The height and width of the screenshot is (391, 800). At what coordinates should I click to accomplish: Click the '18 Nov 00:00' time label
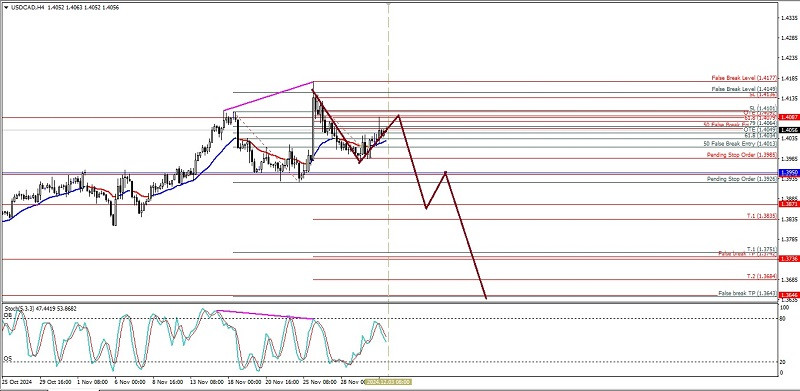[x=245, y=382]
